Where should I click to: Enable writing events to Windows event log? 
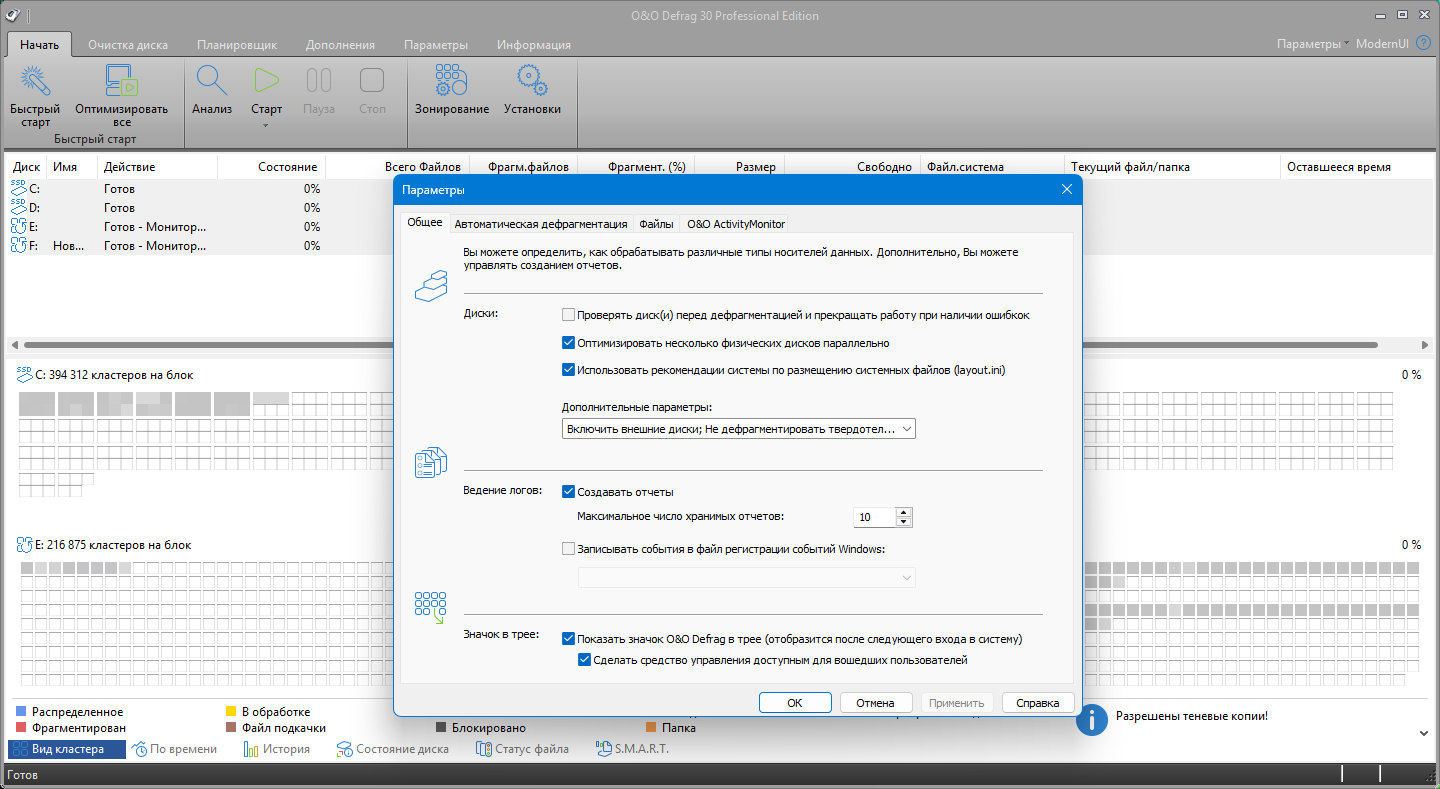click(569, 549)
